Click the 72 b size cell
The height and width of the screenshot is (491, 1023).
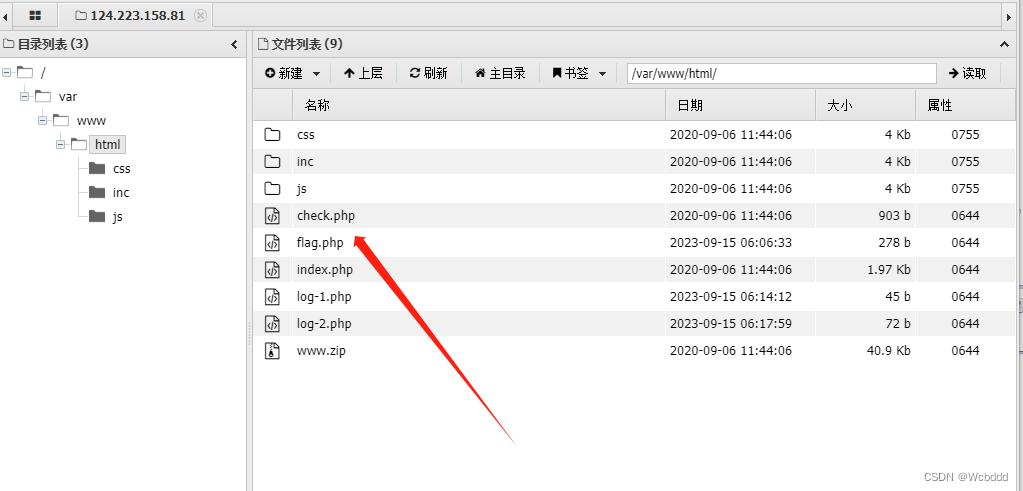click(x=898, y=324)
